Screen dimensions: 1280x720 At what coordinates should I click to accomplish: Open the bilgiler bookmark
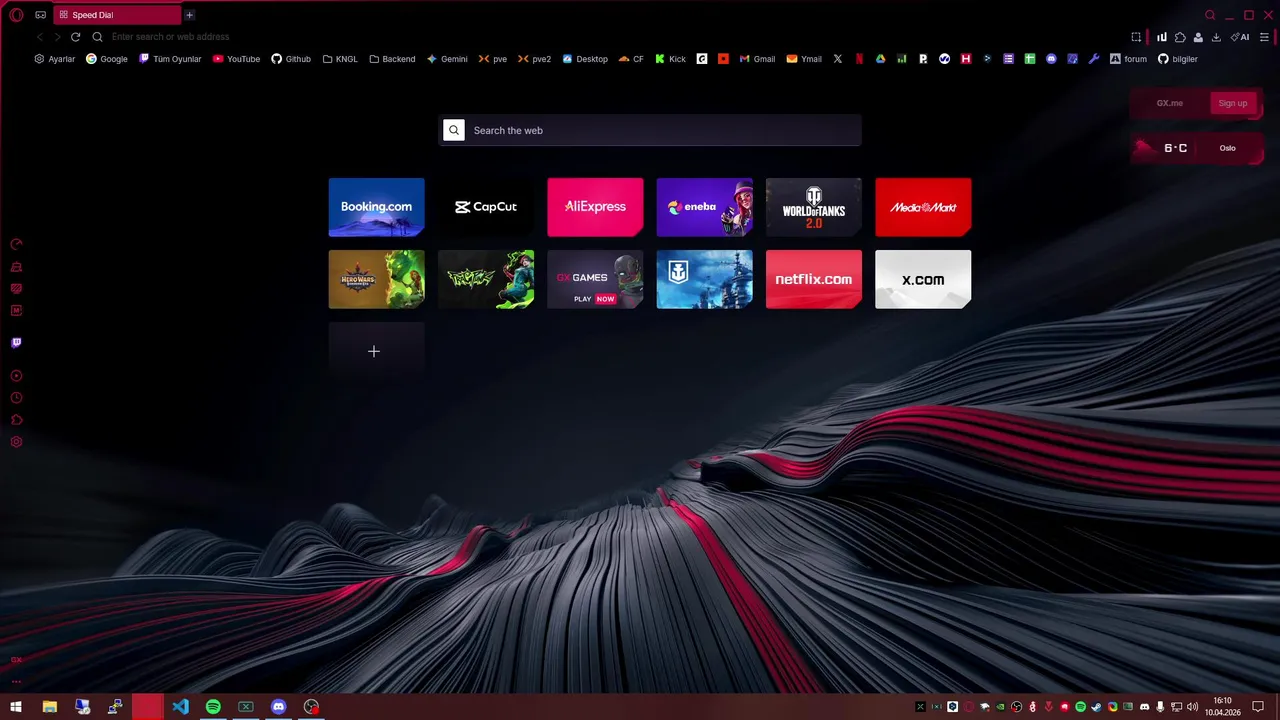click(x=1178, y=59)
